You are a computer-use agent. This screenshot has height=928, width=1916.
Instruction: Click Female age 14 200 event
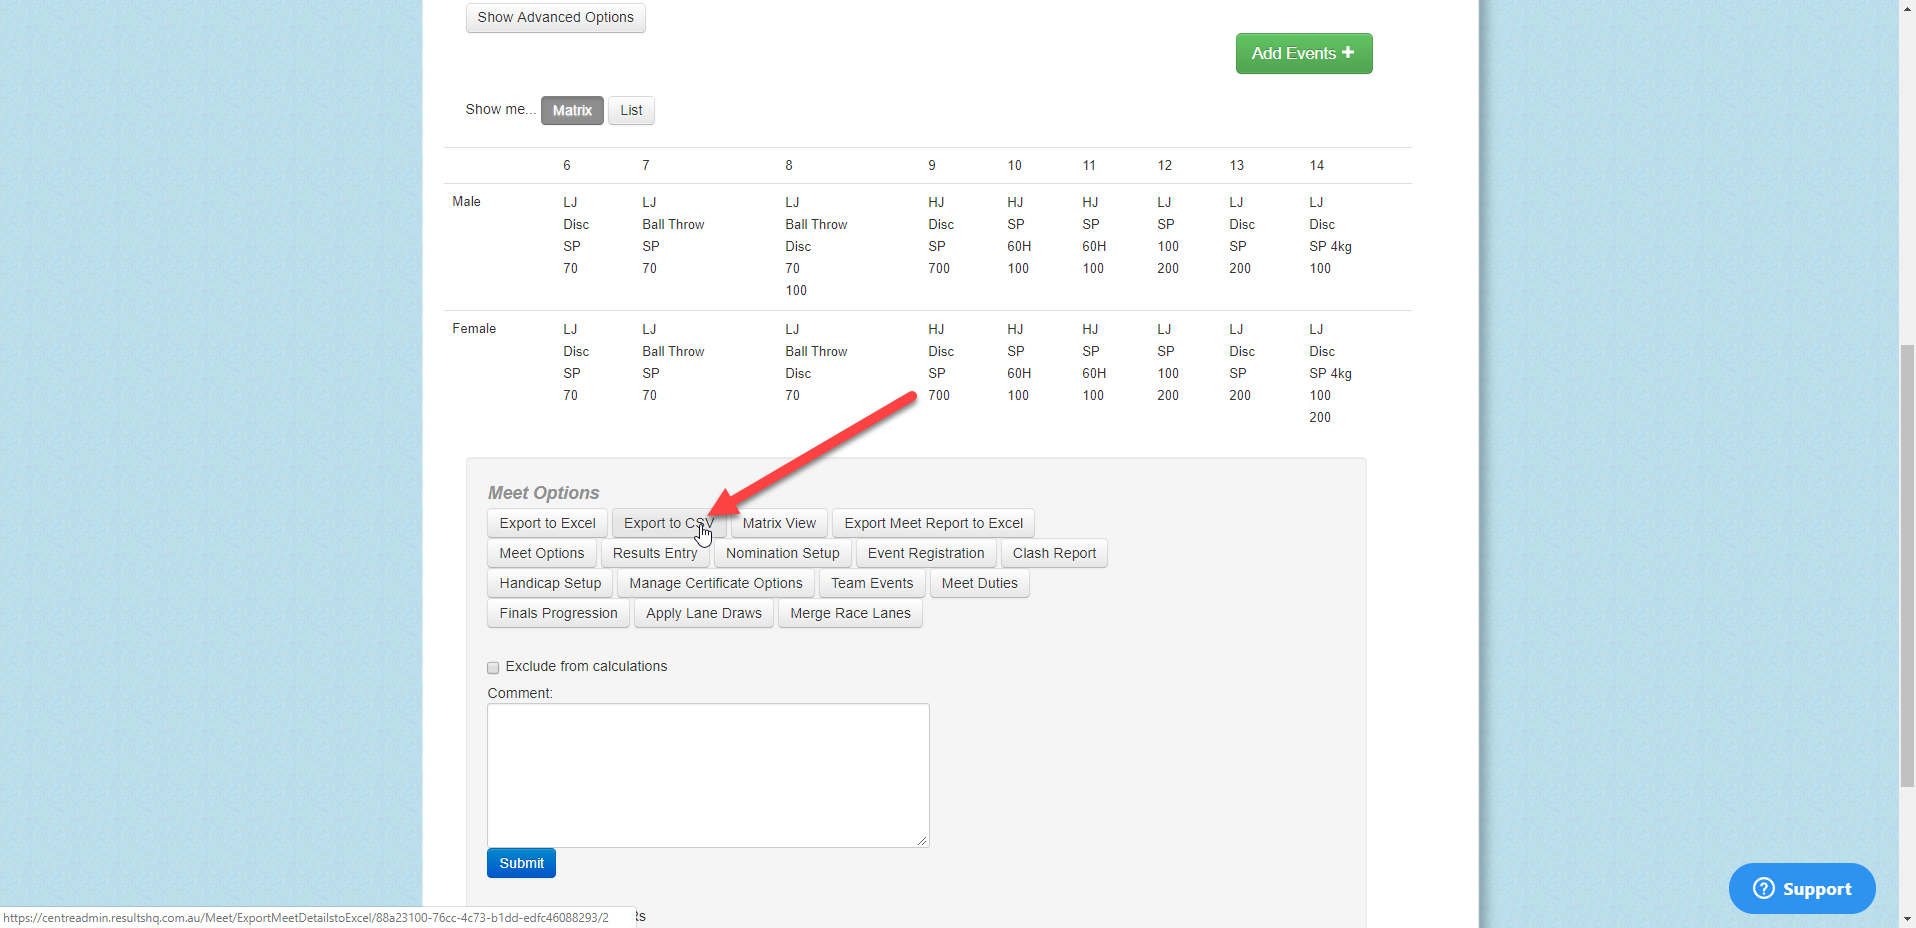tap(1320, 417)
